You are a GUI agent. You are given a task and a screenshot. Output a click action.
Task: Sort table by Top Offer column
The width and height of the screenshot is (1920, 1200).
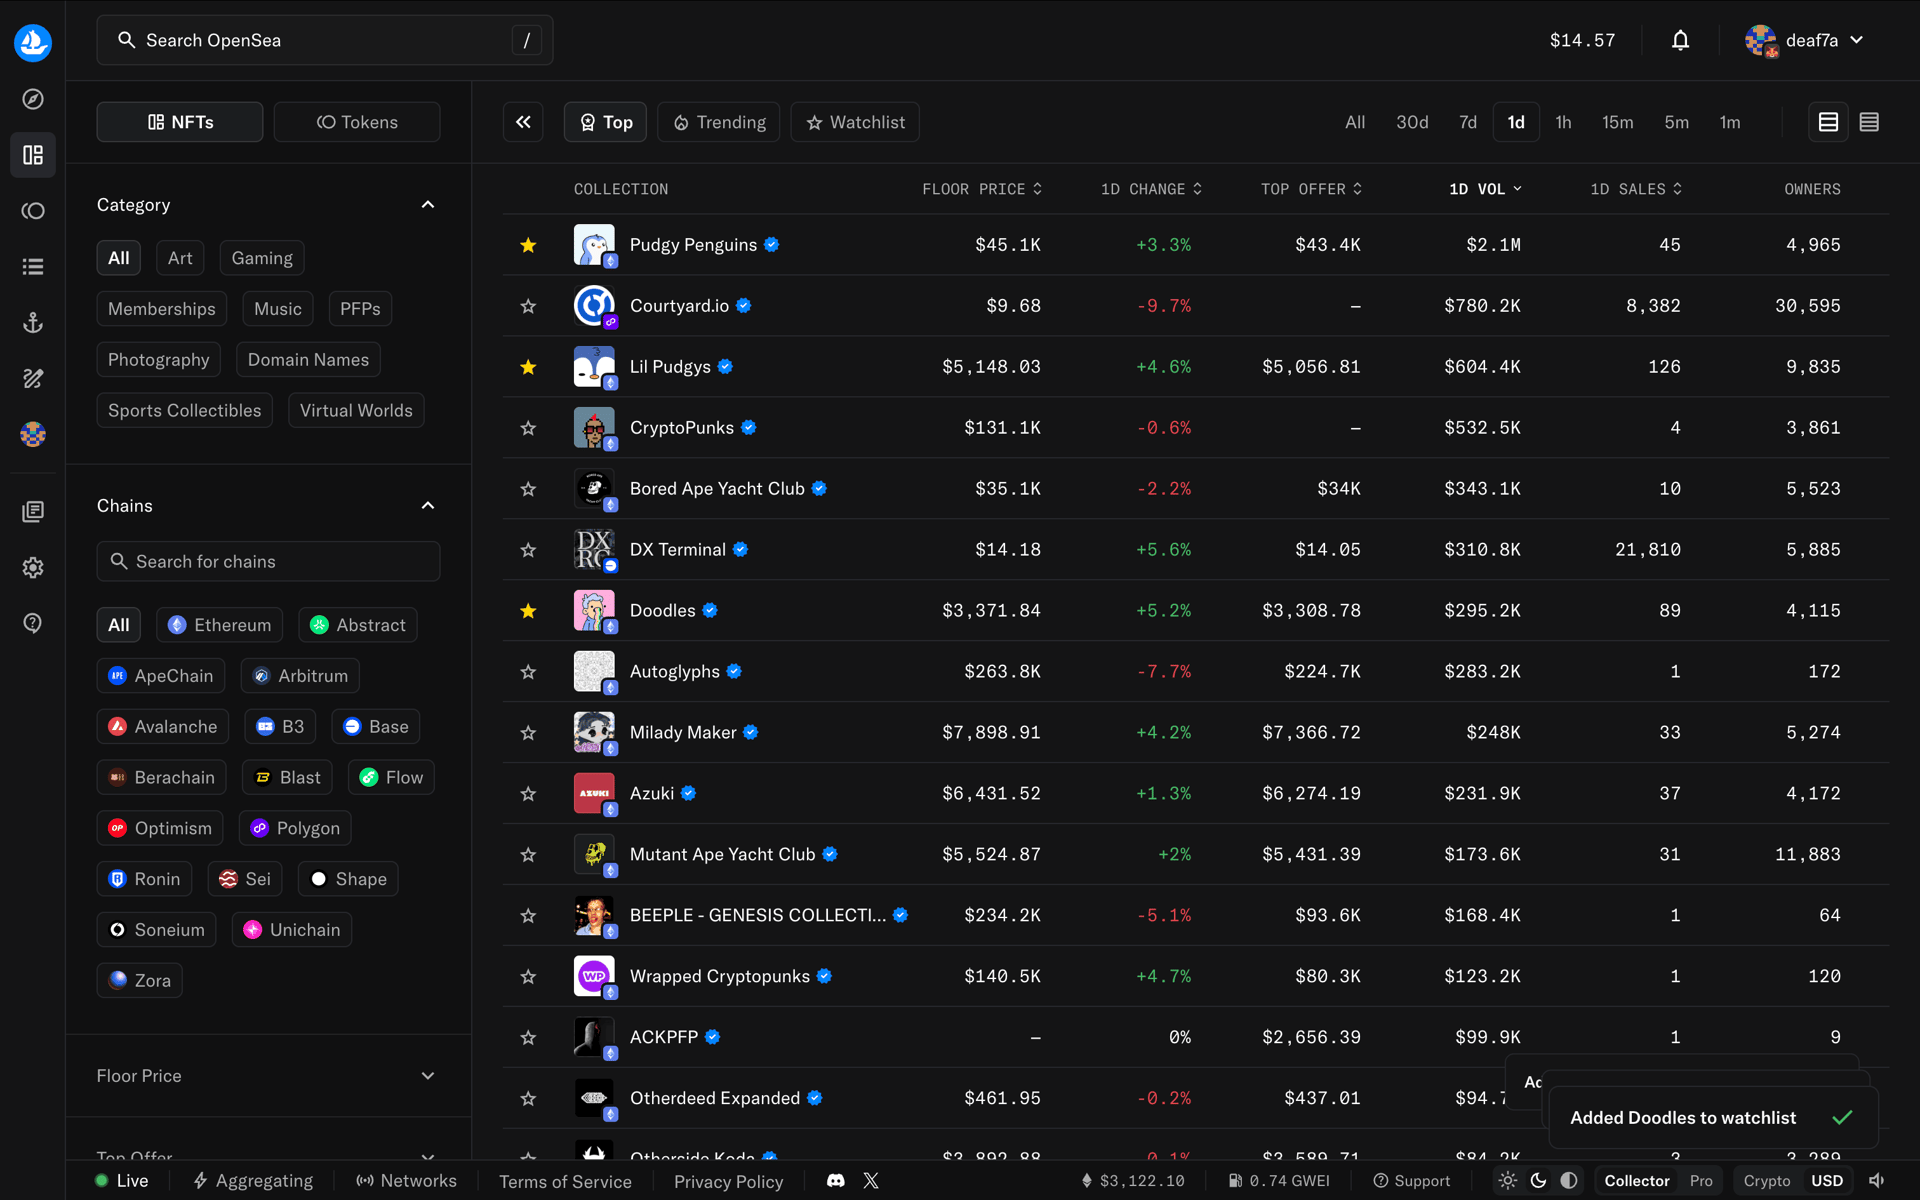pyautogui.click(x=1311, y=189)
